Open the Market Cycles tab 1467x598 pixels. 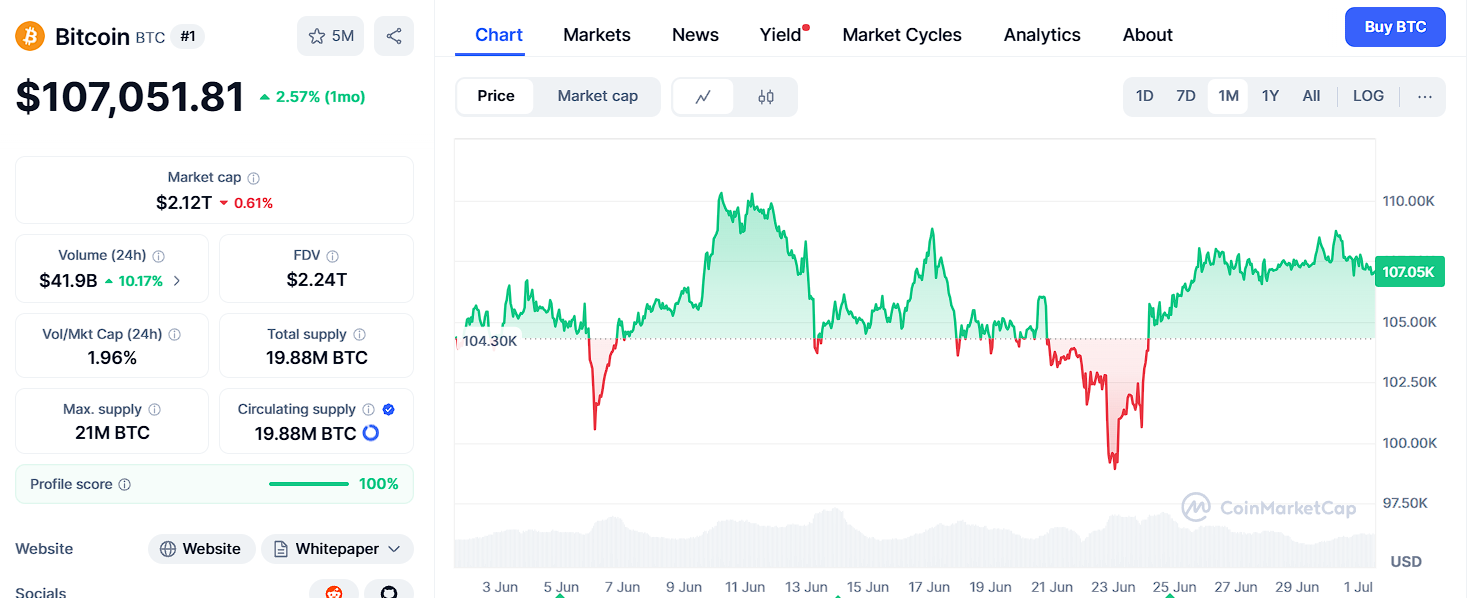902,35
